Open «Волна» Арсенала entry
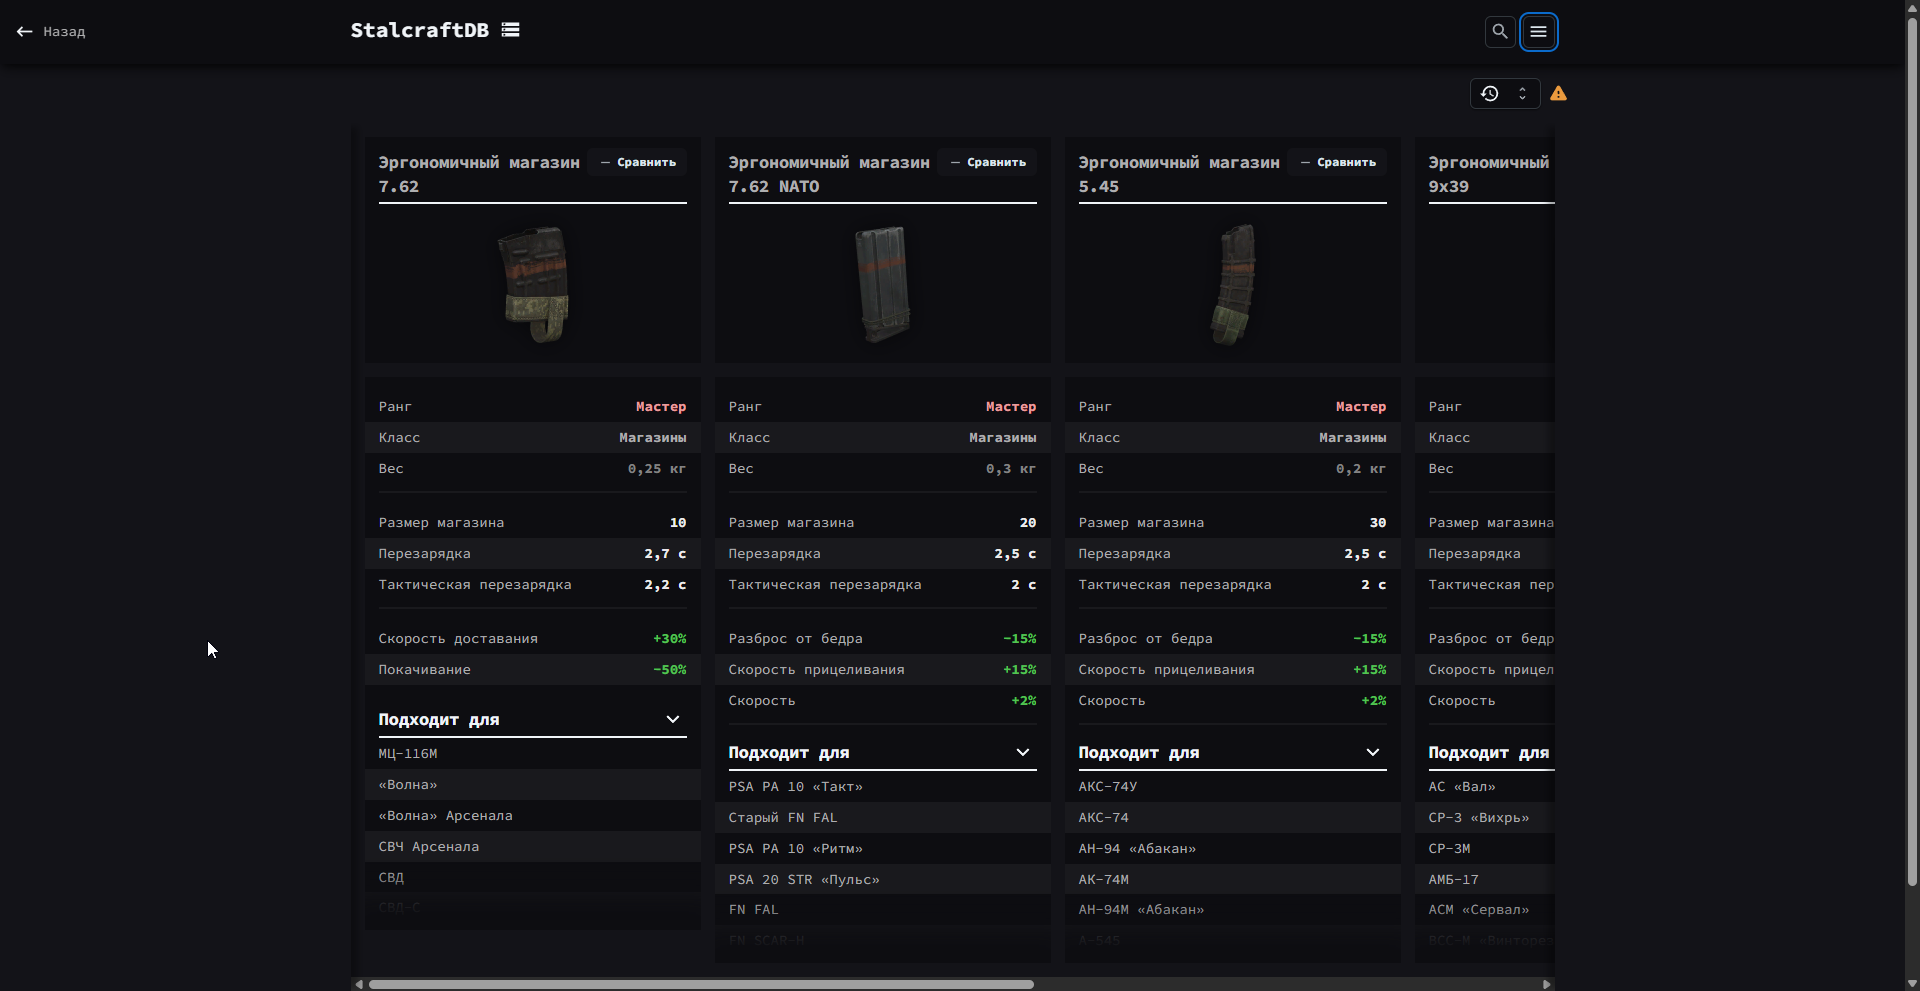The image size is (1920, 991). tap(445, 816)
